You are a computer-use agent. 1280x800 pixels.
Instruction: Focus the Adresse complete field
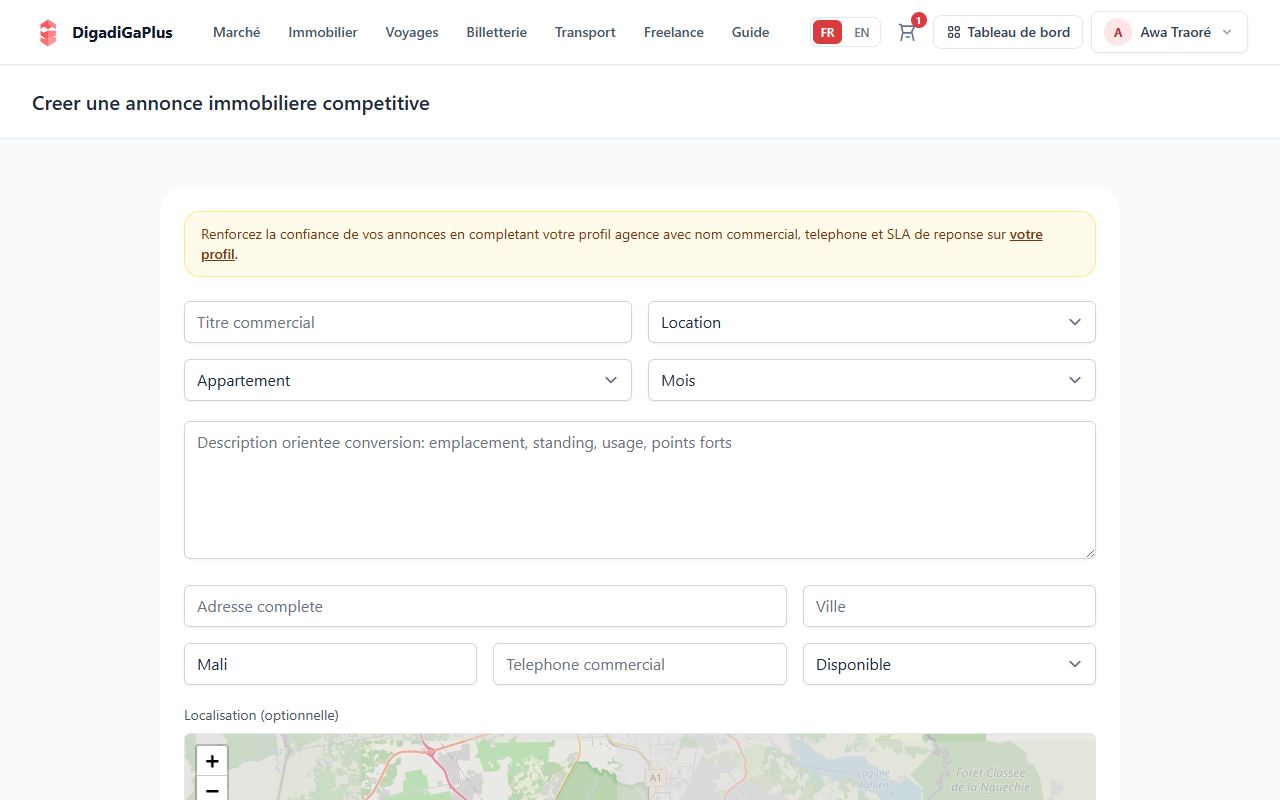click(x=485, y=606)
